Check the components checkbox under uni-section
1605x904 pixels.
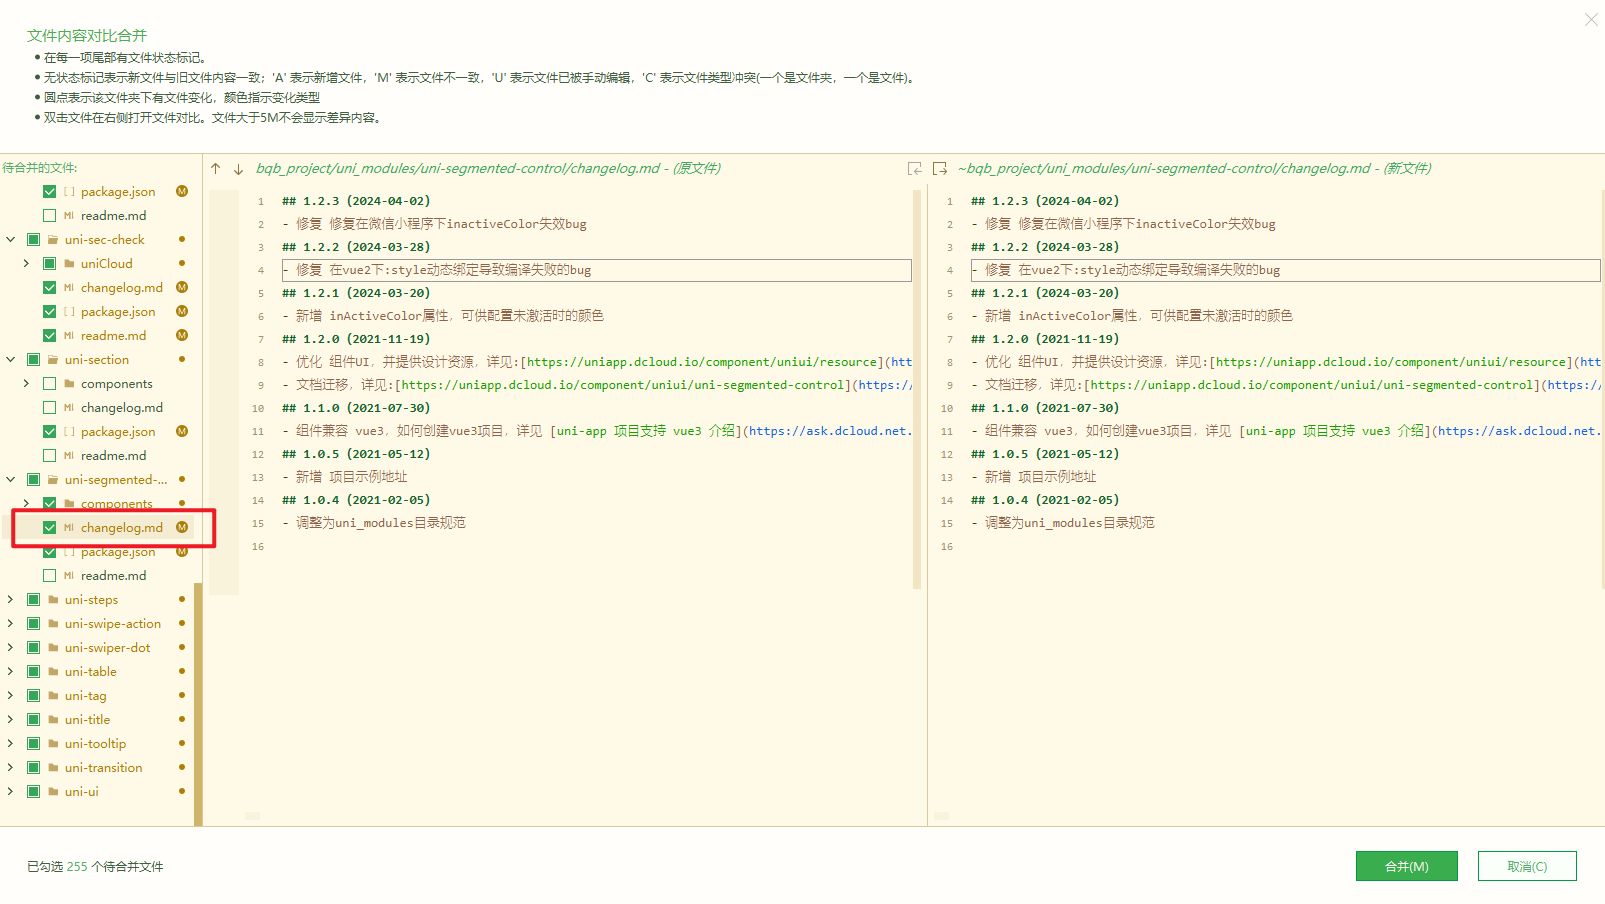pos(49,384)
